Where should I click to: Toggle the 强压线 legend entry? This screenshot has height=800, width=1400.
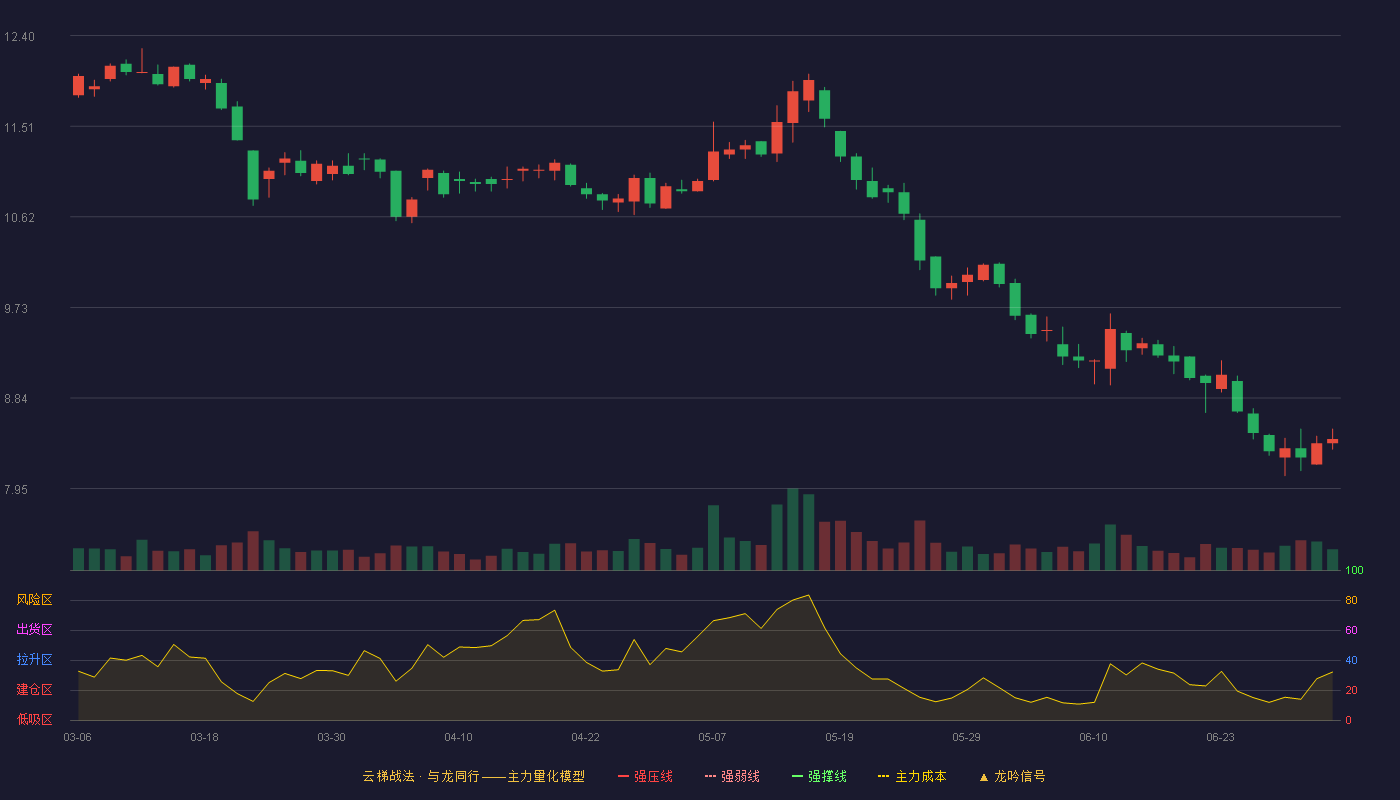tap(645, 776)
